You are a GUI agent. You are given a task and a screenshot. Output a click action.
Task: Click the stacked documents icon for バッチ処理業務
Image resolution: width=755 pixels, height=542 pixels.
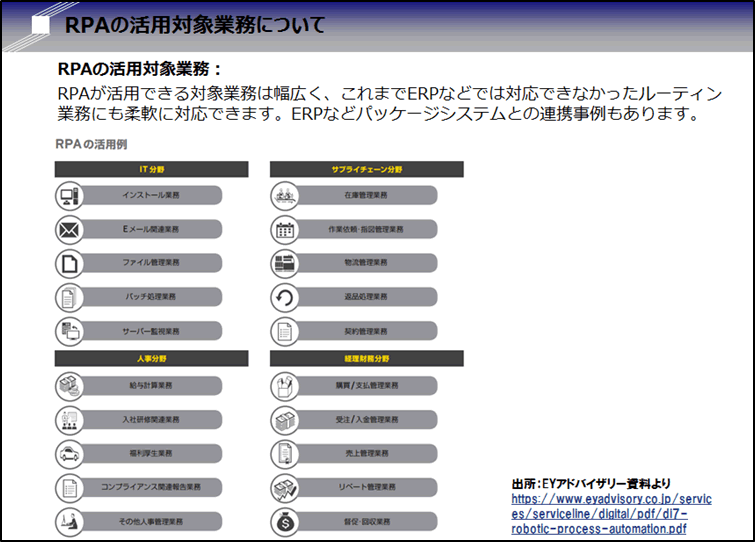click(69, 297)
